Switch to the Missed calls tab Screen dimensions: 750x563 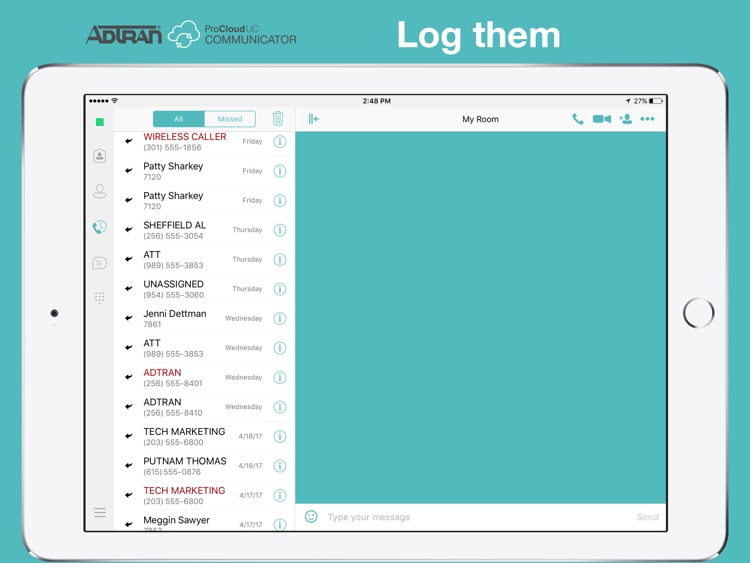[230, 119]
